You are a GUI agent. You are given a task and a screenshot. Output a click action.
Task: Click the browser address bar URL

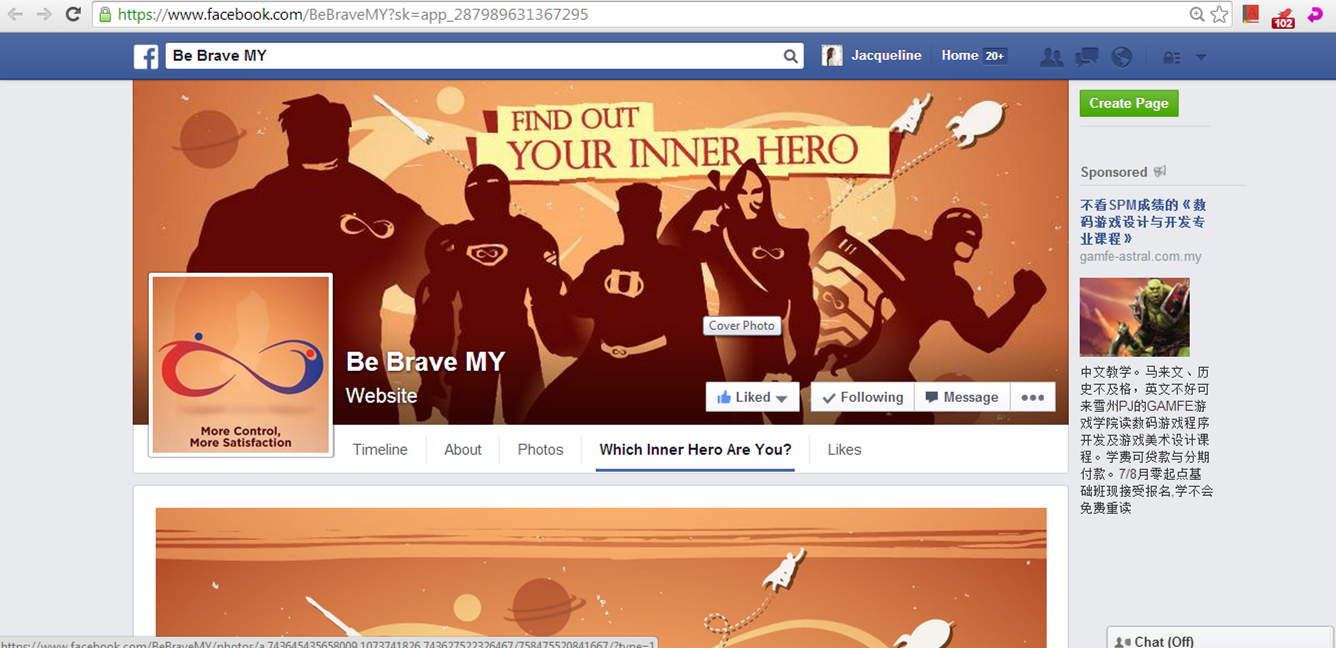coord(353,15)
